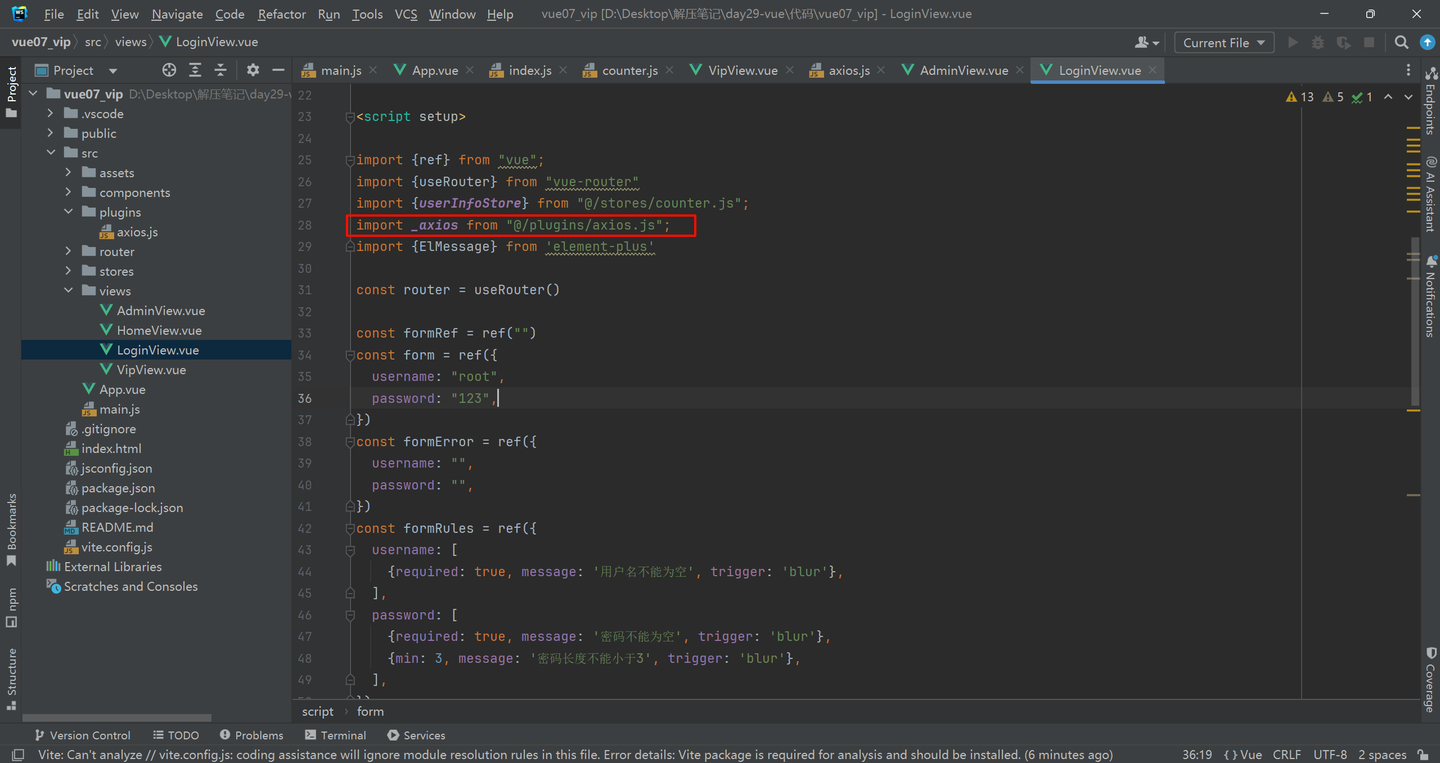Image resolution: width=1440 pixels, height=763 pixels.
Task: Click the Run button in toolbar
Action: (1293, 42)
